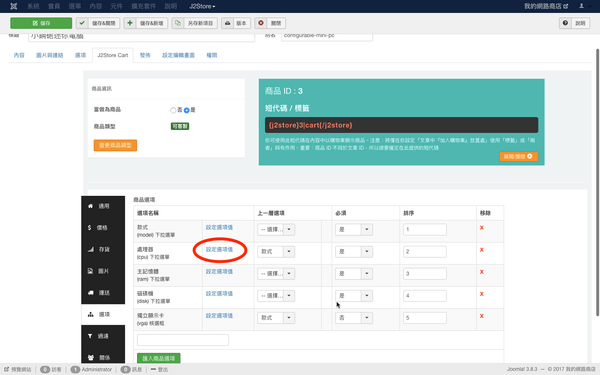This screenshot has width=600, height=375.
Task: Click the green Save (儲存) button
Action: pyautogui.click(x=41, y=23)
